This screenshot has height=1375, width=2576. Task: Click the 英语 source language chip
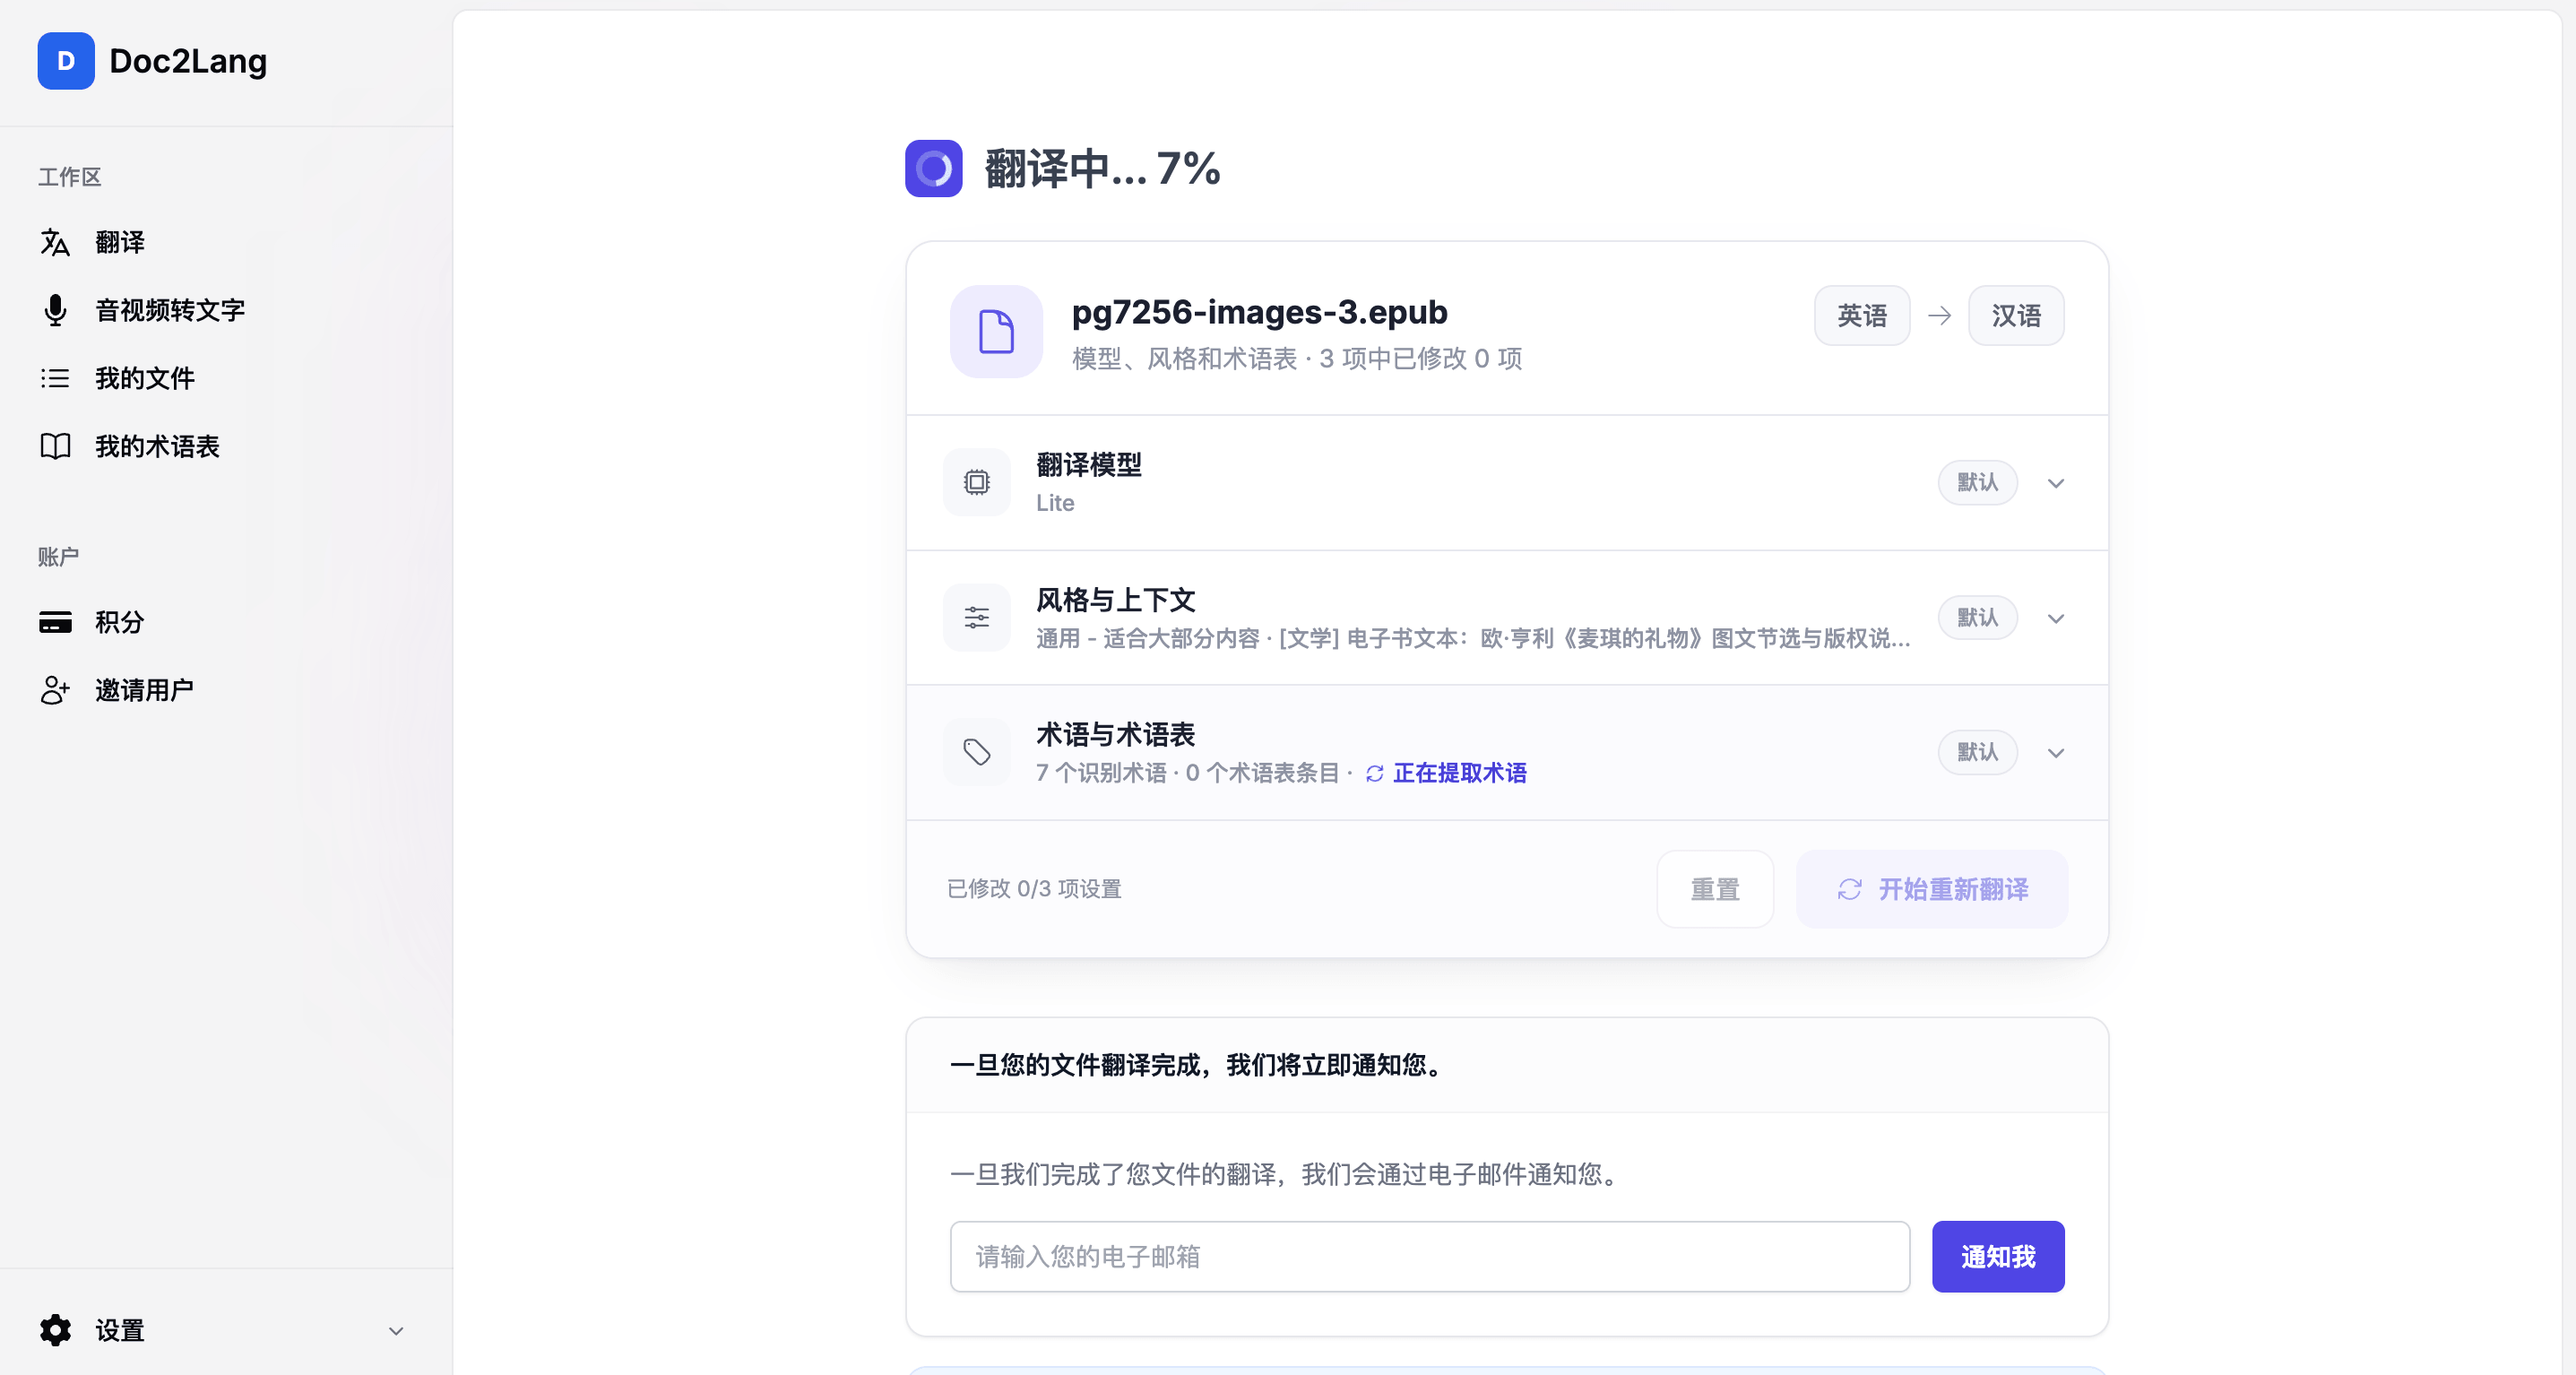1862,315
